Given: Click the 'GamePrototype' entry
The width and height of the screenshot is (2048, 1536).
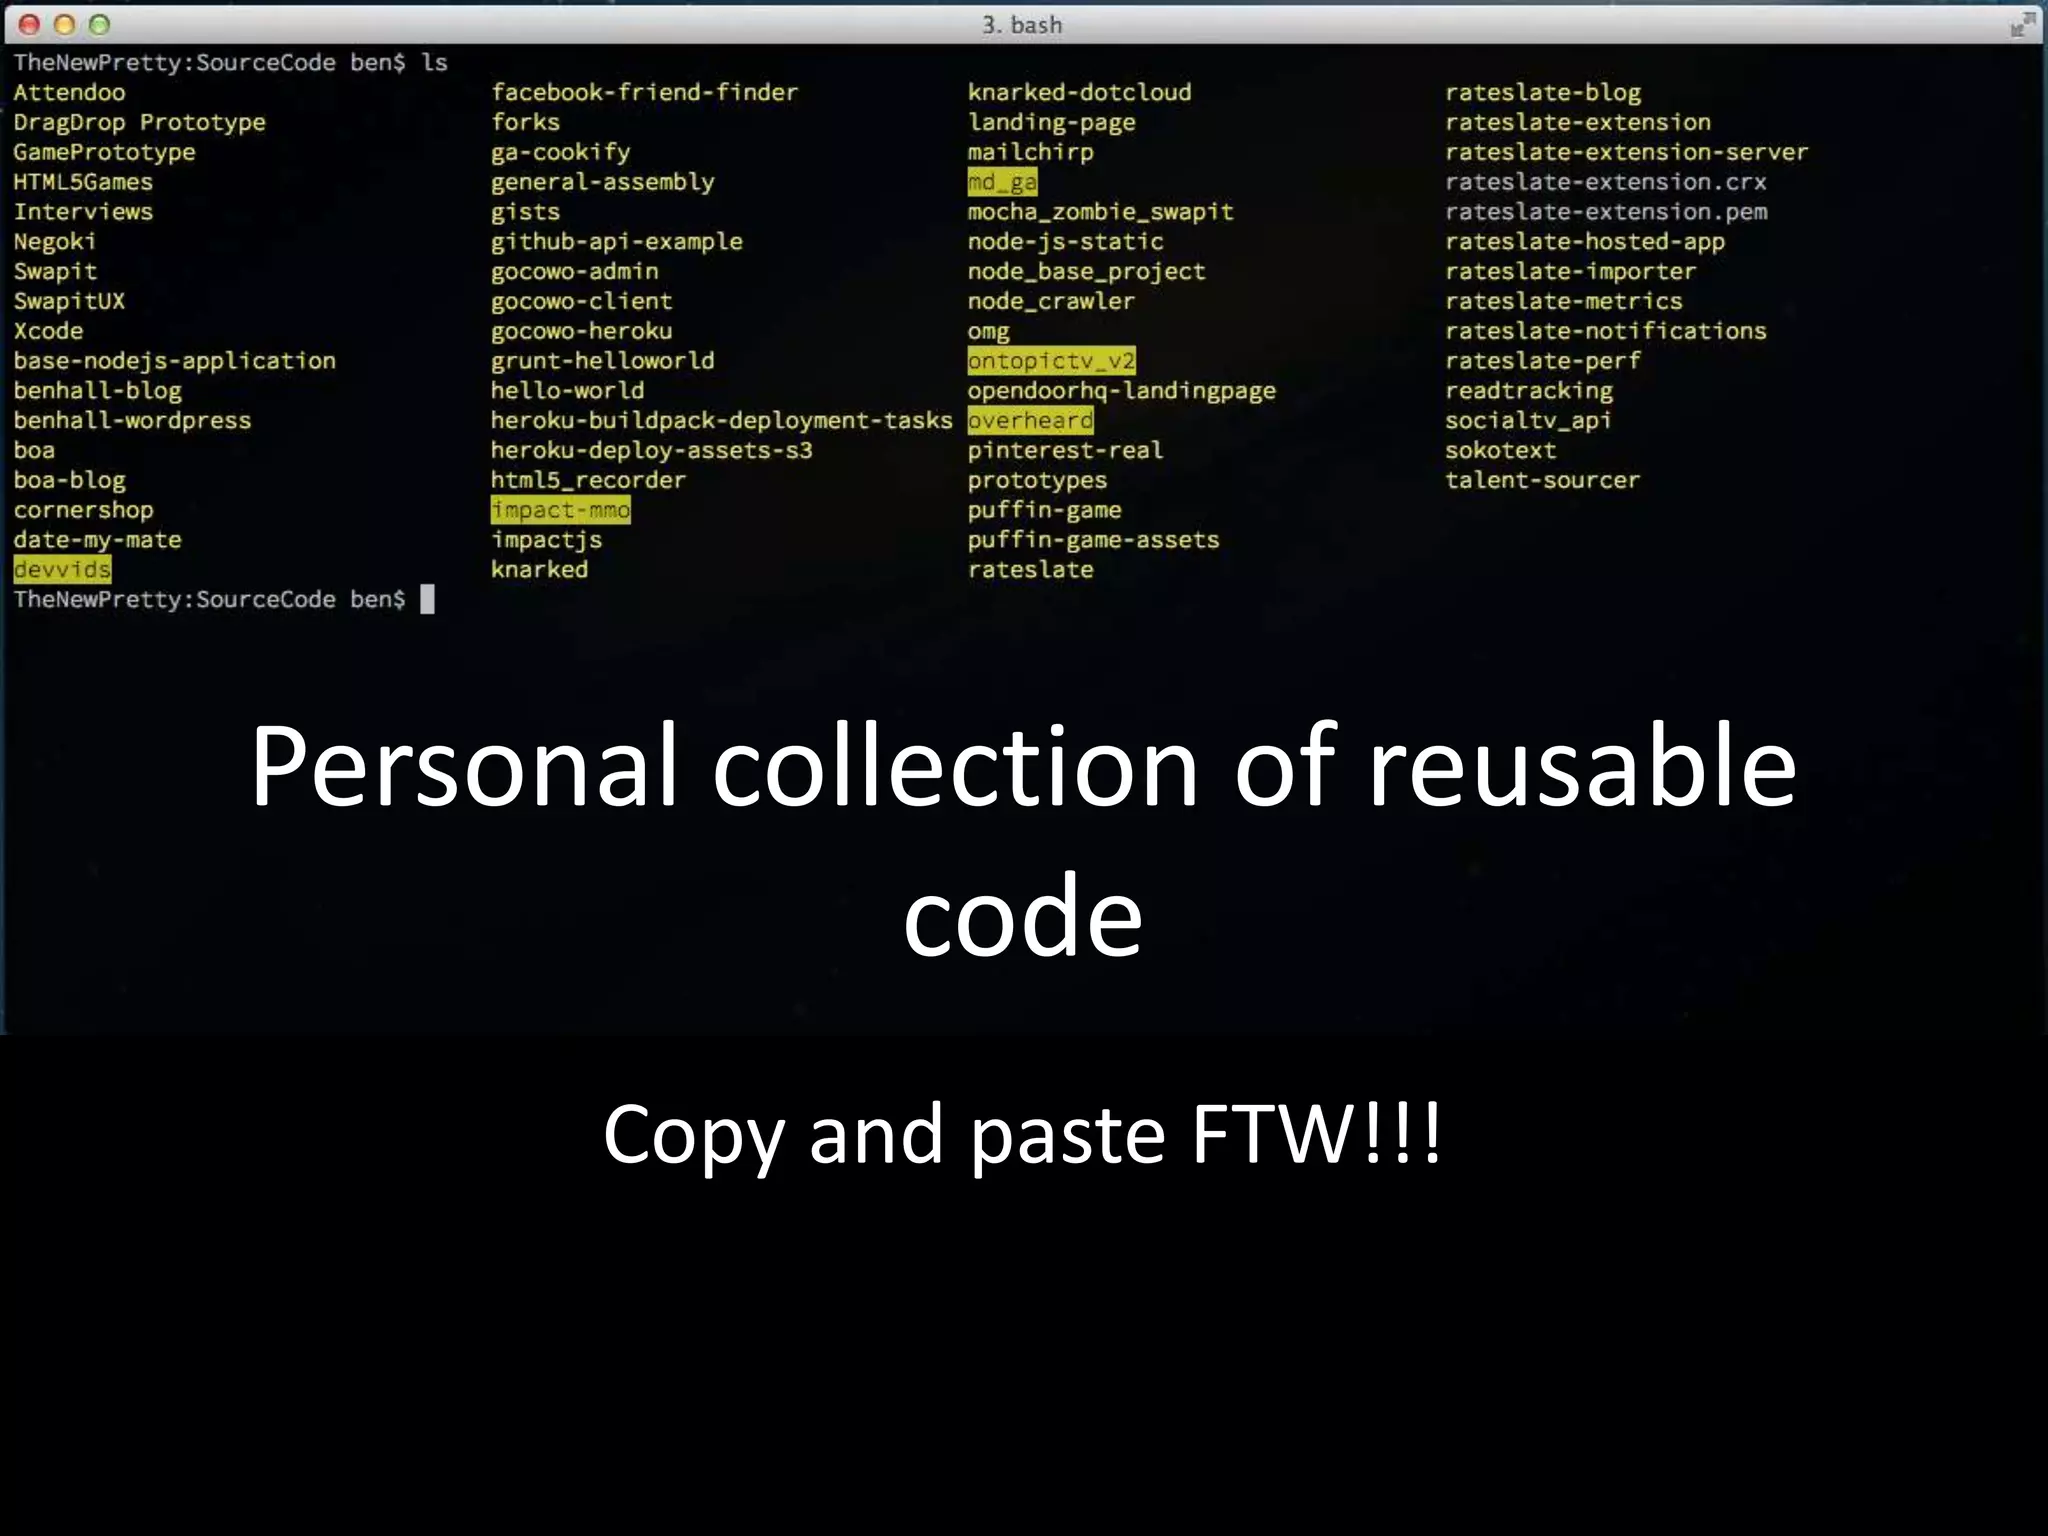Looking at the screenshot, I should pos(104,152).
